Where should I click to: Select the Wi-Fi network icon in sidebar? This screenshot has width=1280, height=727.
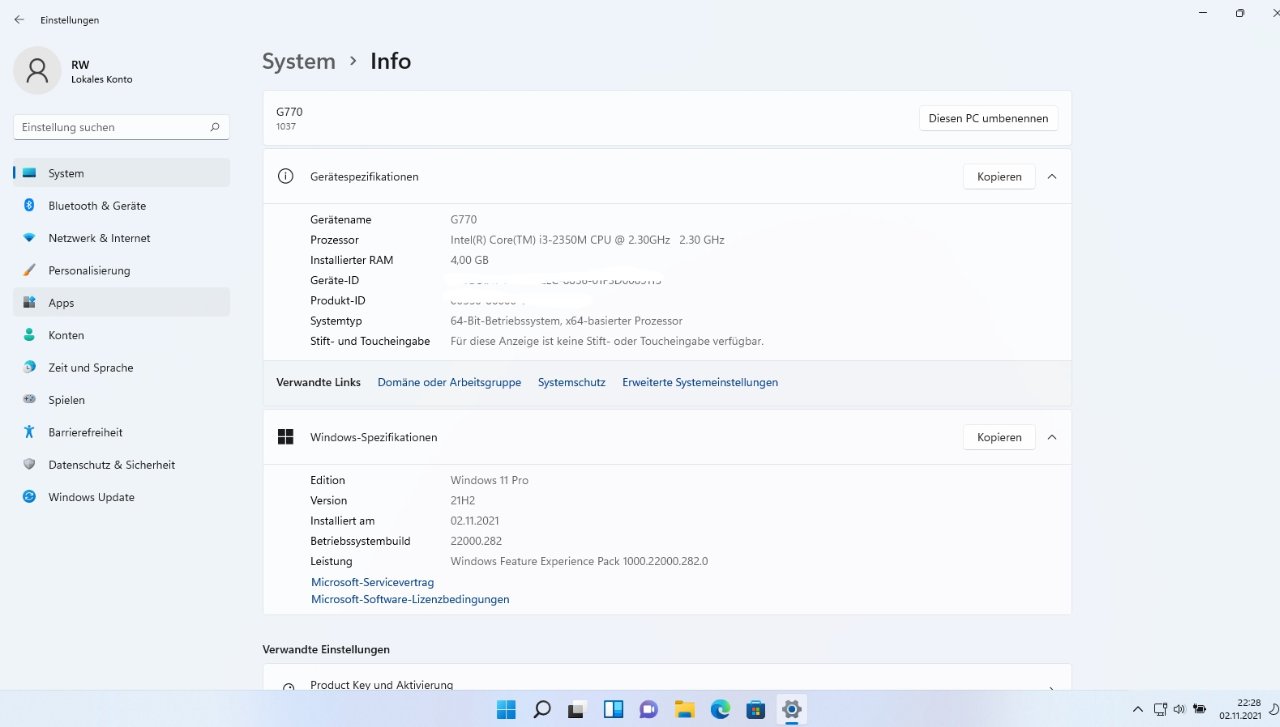point(29,238)
